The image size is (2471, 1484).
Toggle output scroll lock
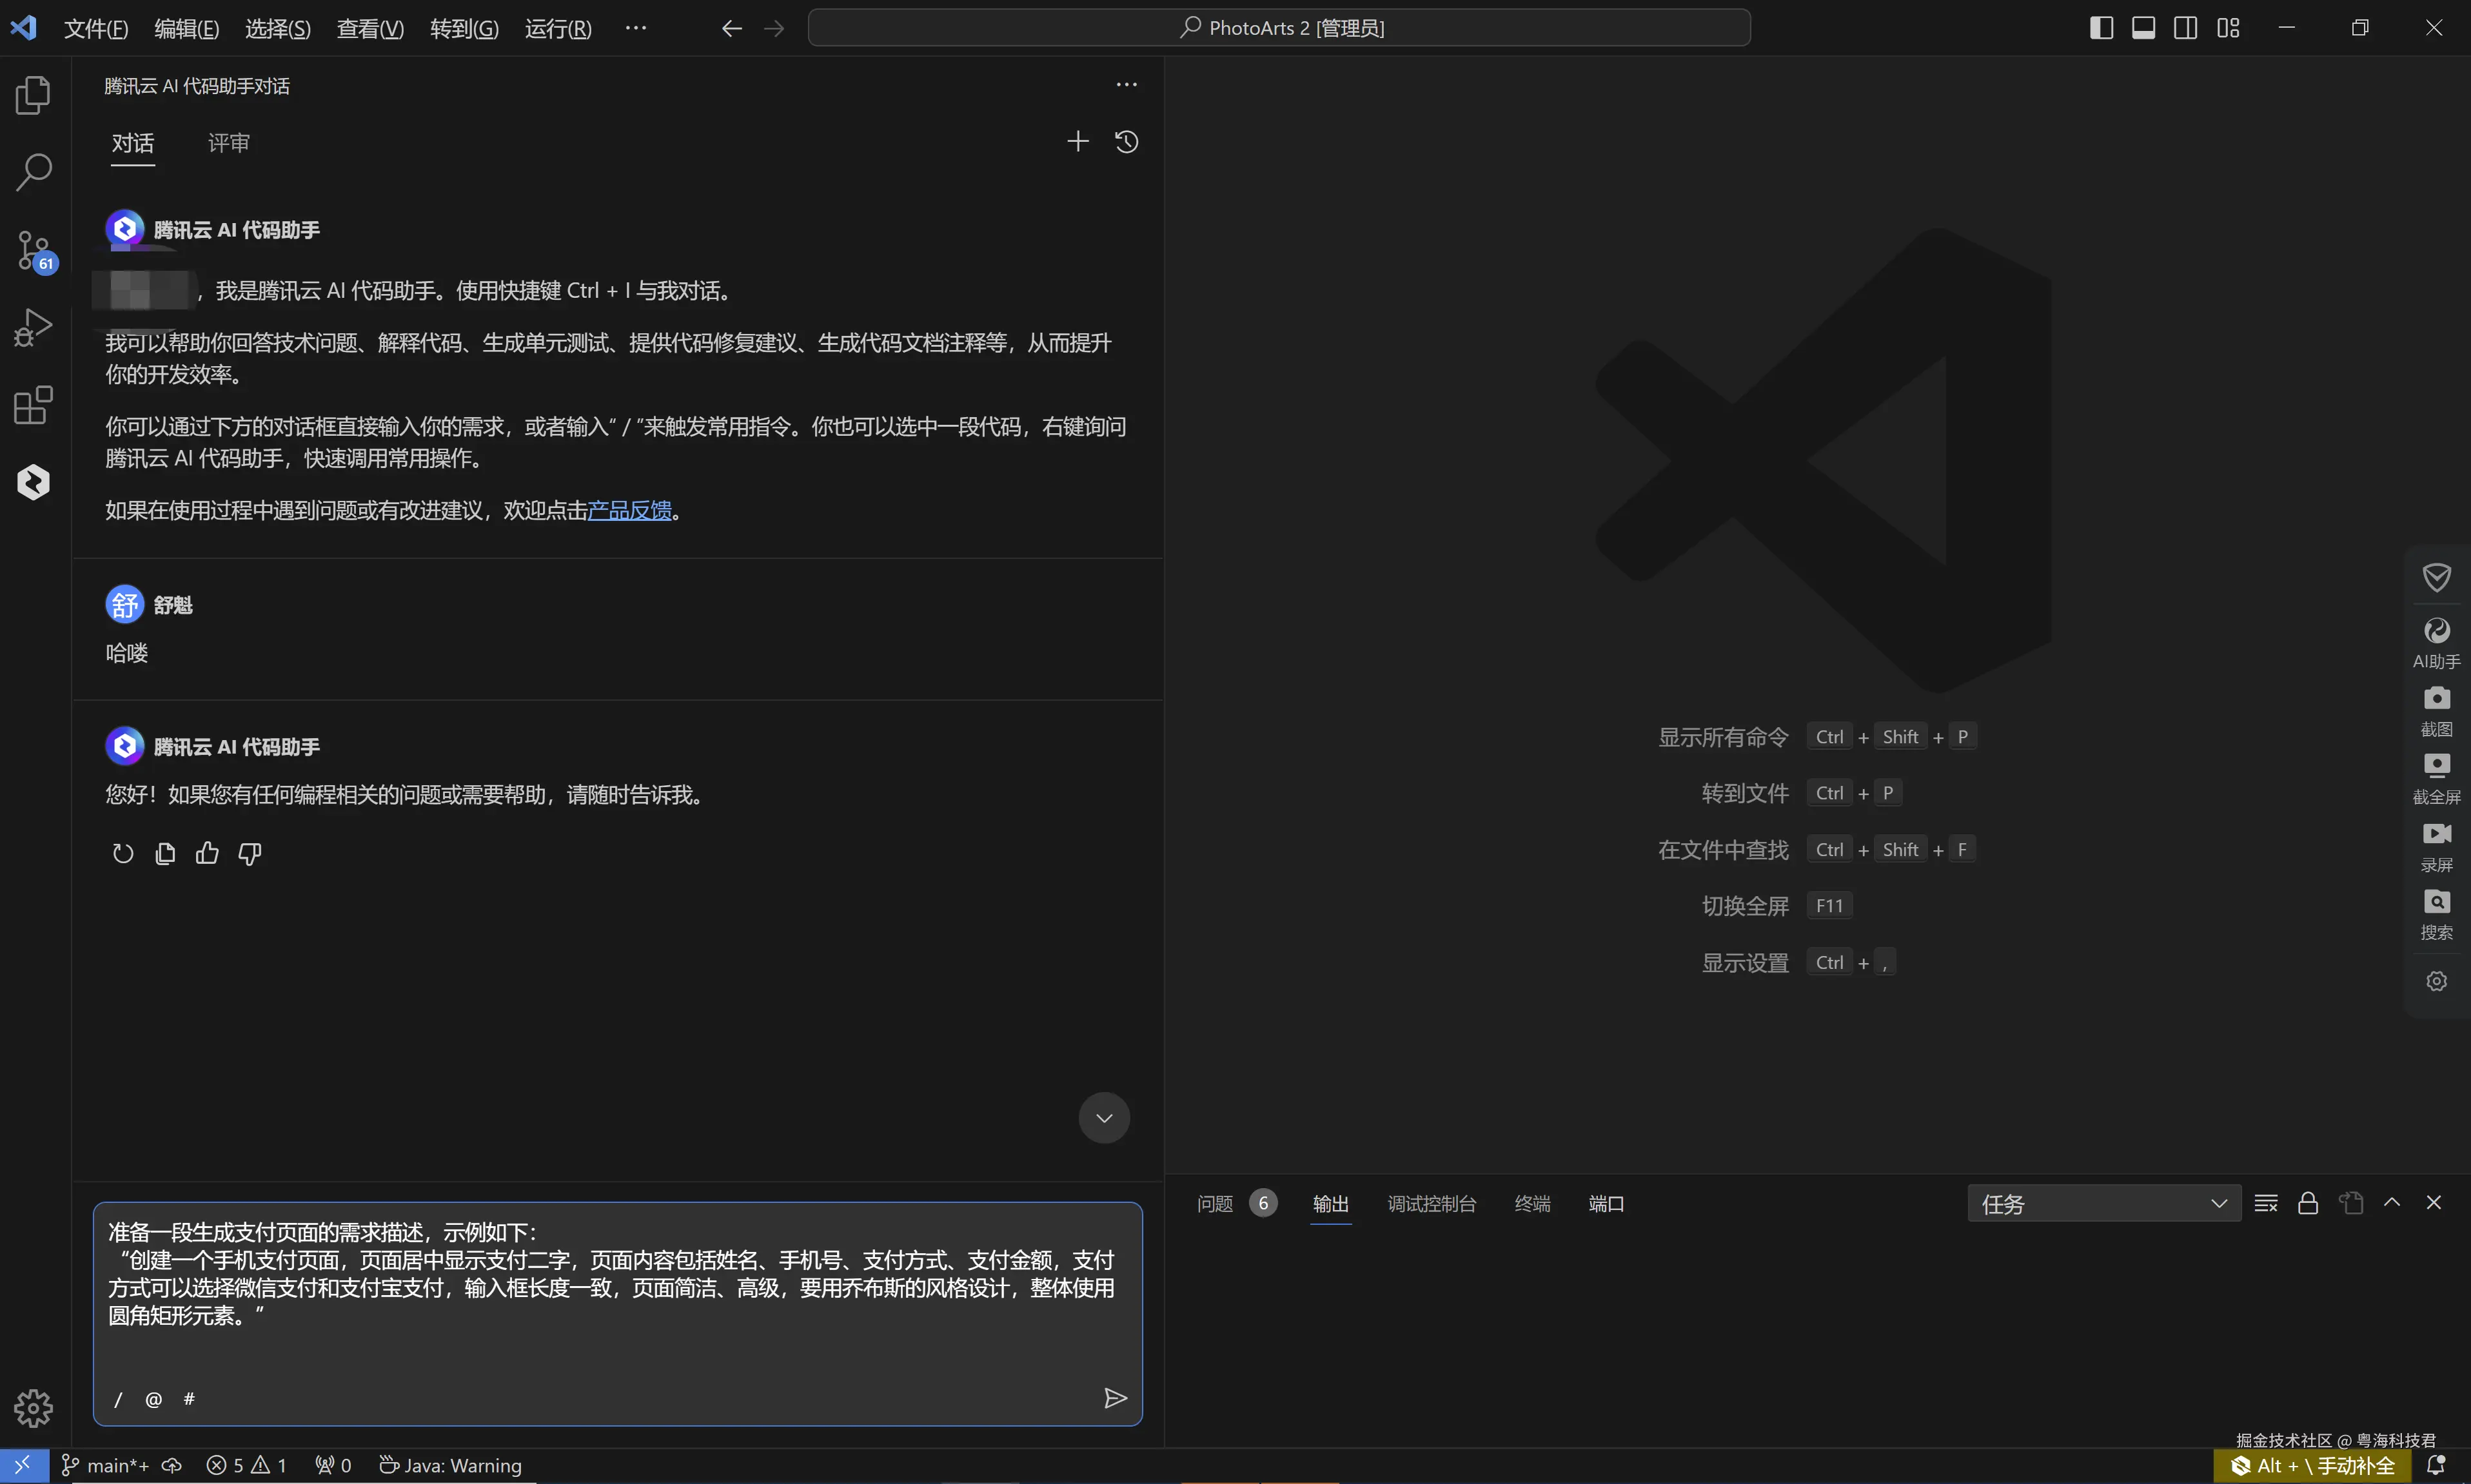coord(2308,1203)
